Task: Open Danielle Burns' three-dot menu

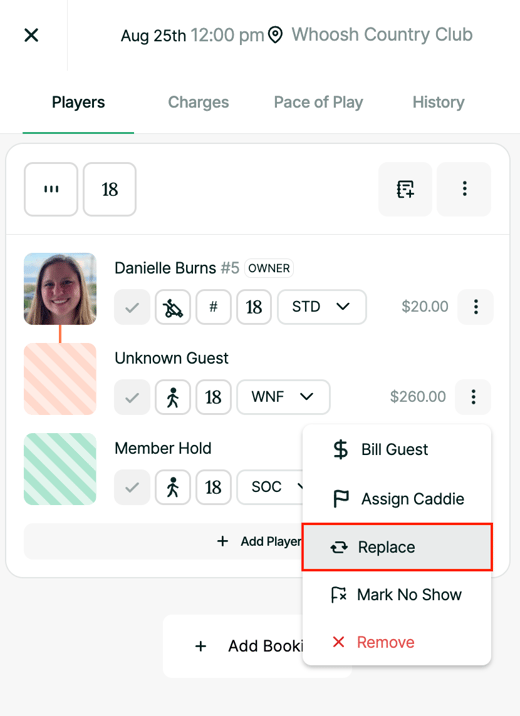Action: point(476,307)
